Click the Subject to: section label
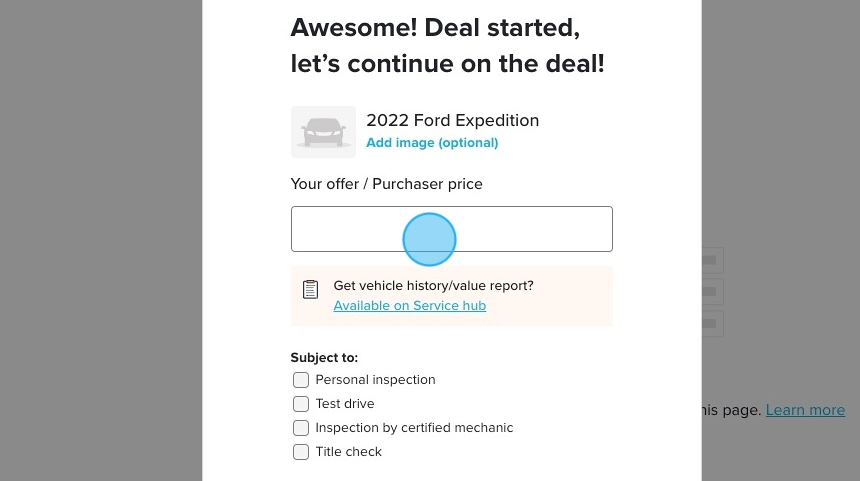This screenshot has width=860, height=481. pos(324,357)
